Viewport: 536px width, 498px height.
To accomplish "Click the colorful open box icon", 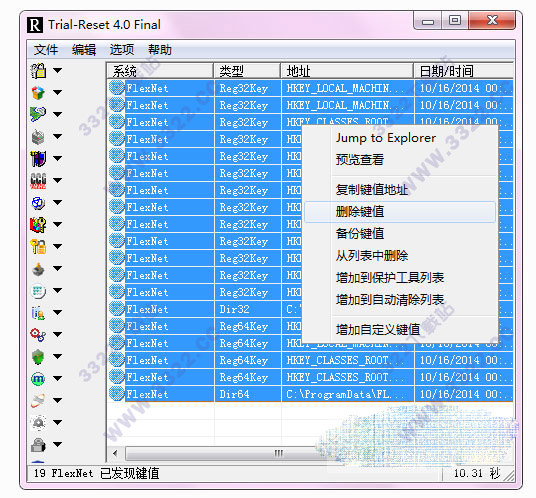I will point(38,93).
